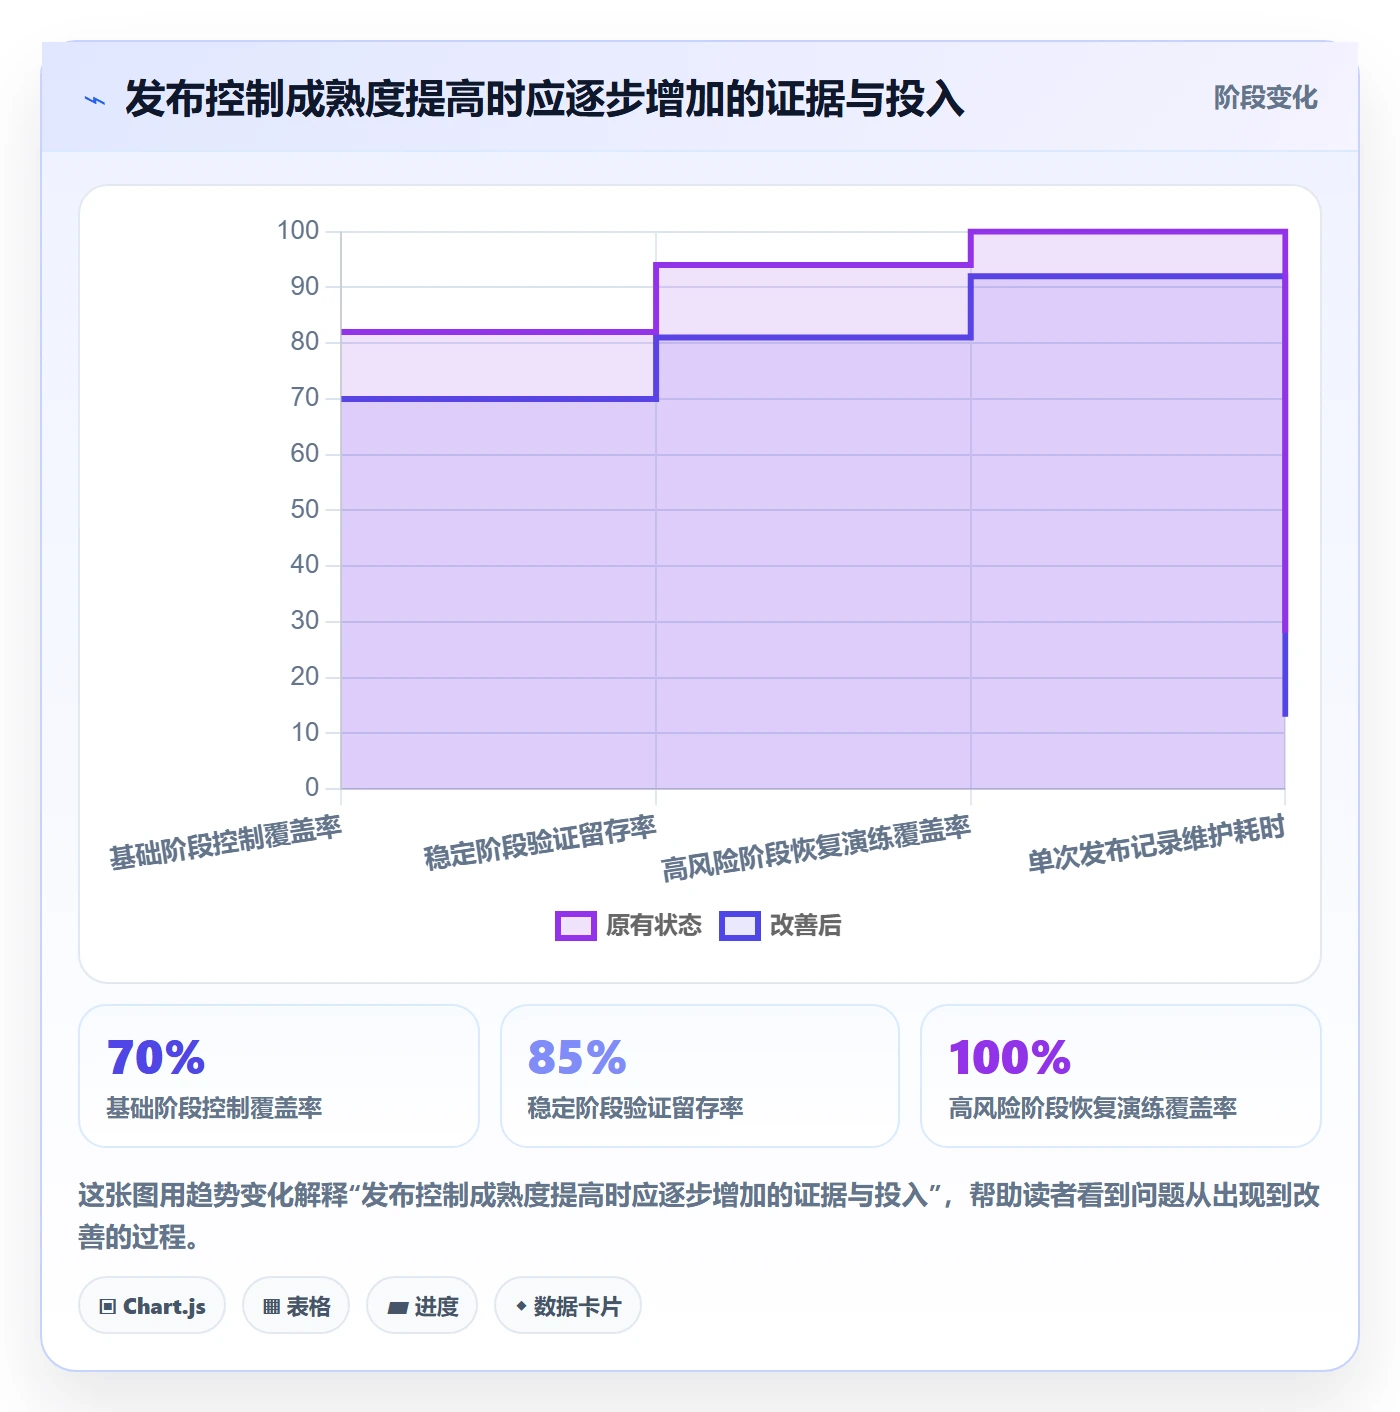Click the description paragraph beginning 这张图用趋势变化
This screenshot has width=1400, height=1412.
point(699,1215)
